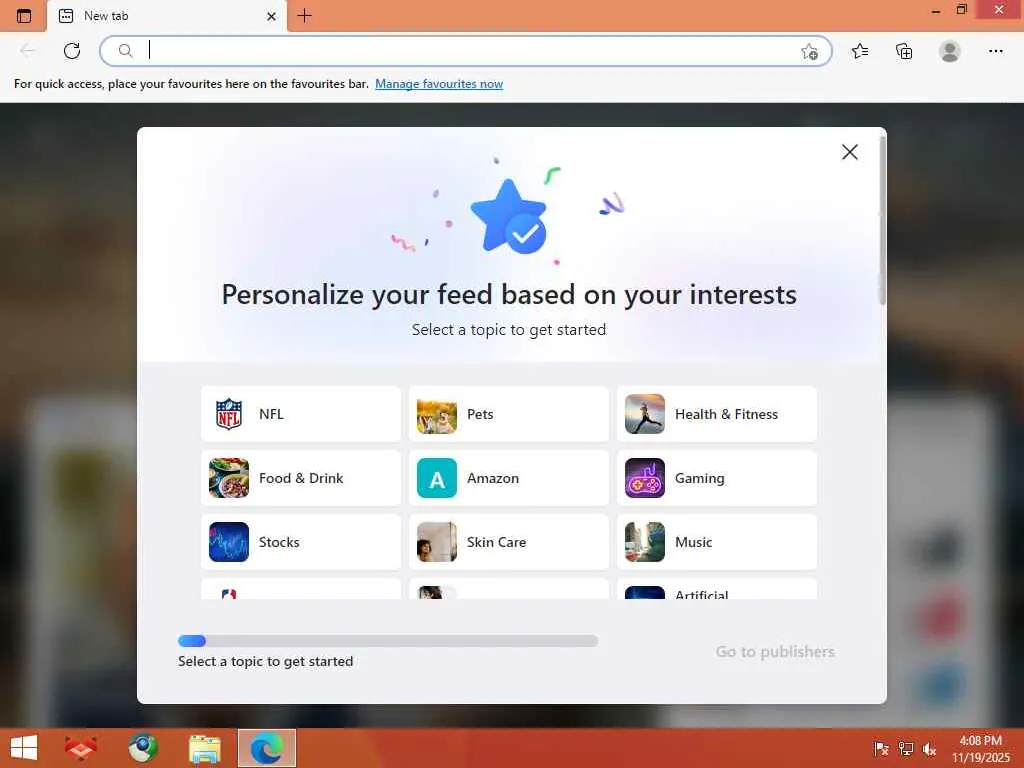Focus the address bar input field
The width and height of the screenshot is (1024, 768).
tap(466, 51)
